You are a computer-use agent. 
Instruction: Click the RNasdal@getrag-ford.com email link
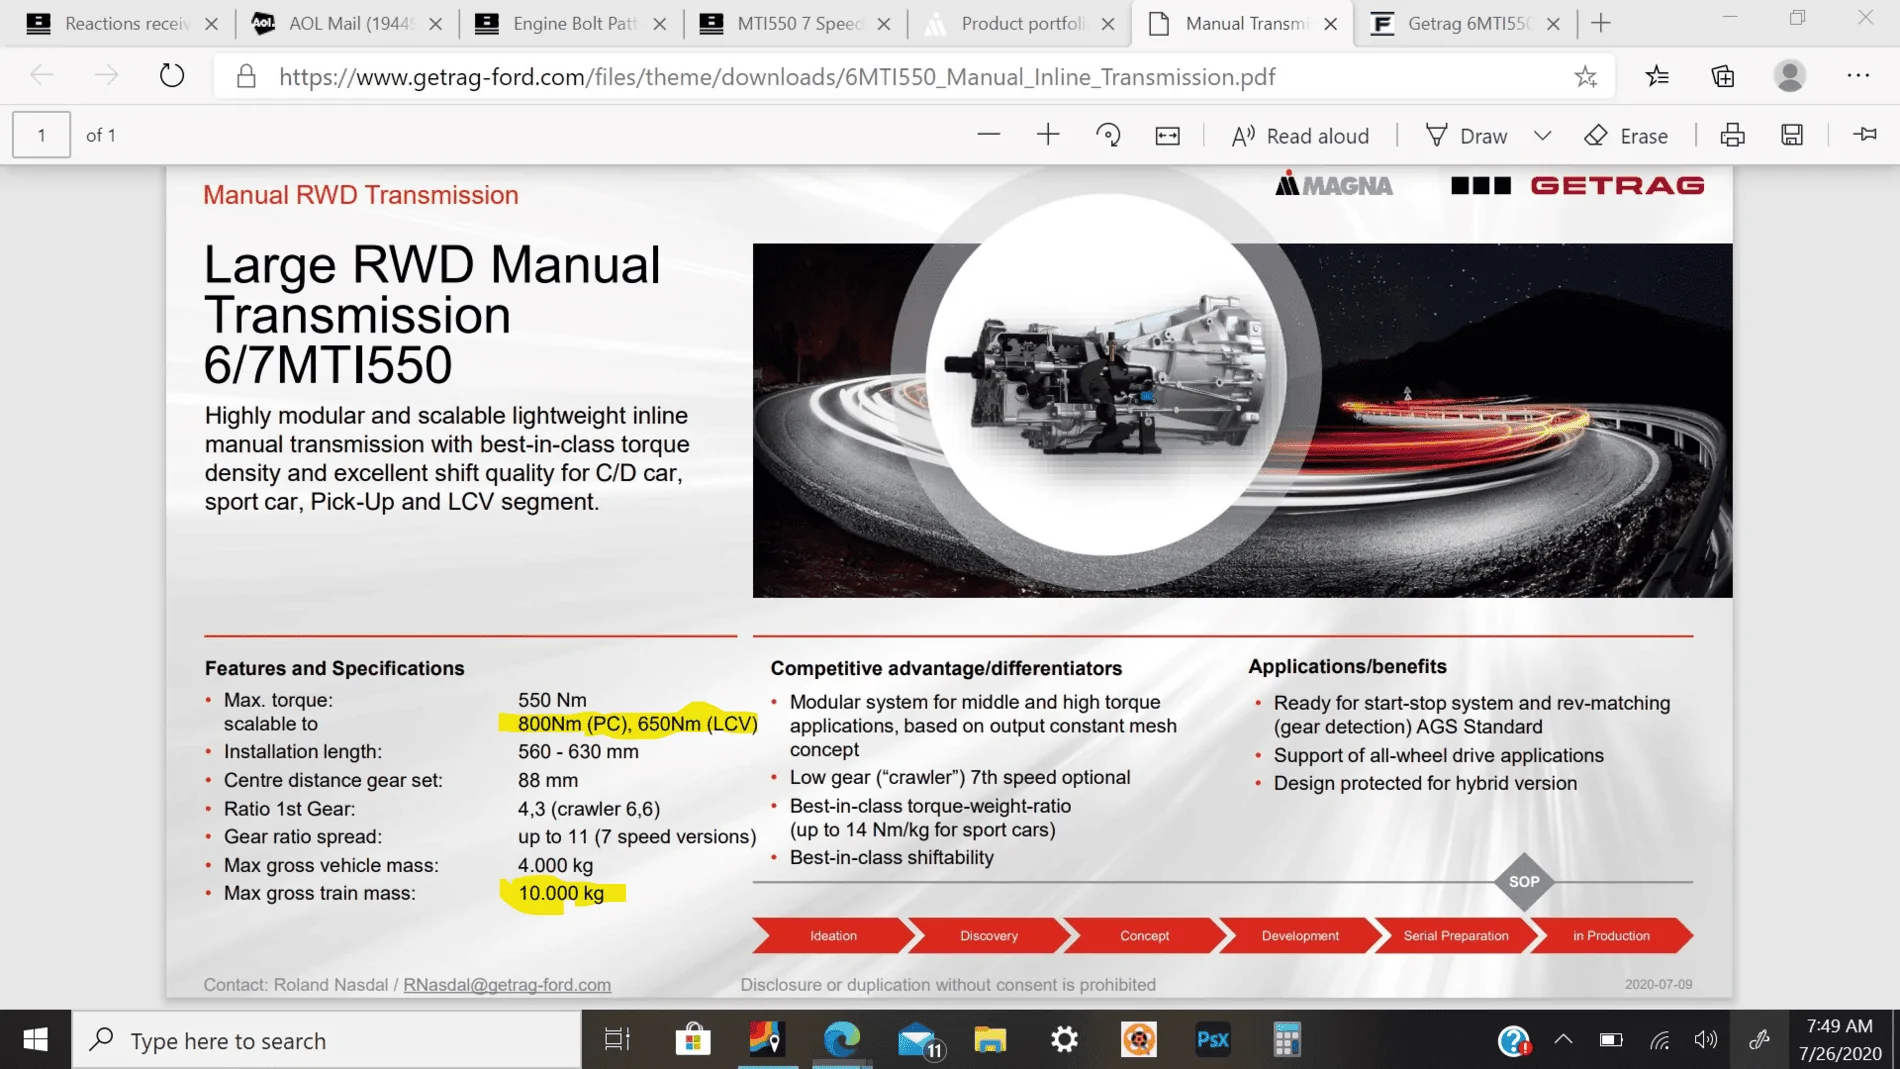507,985
